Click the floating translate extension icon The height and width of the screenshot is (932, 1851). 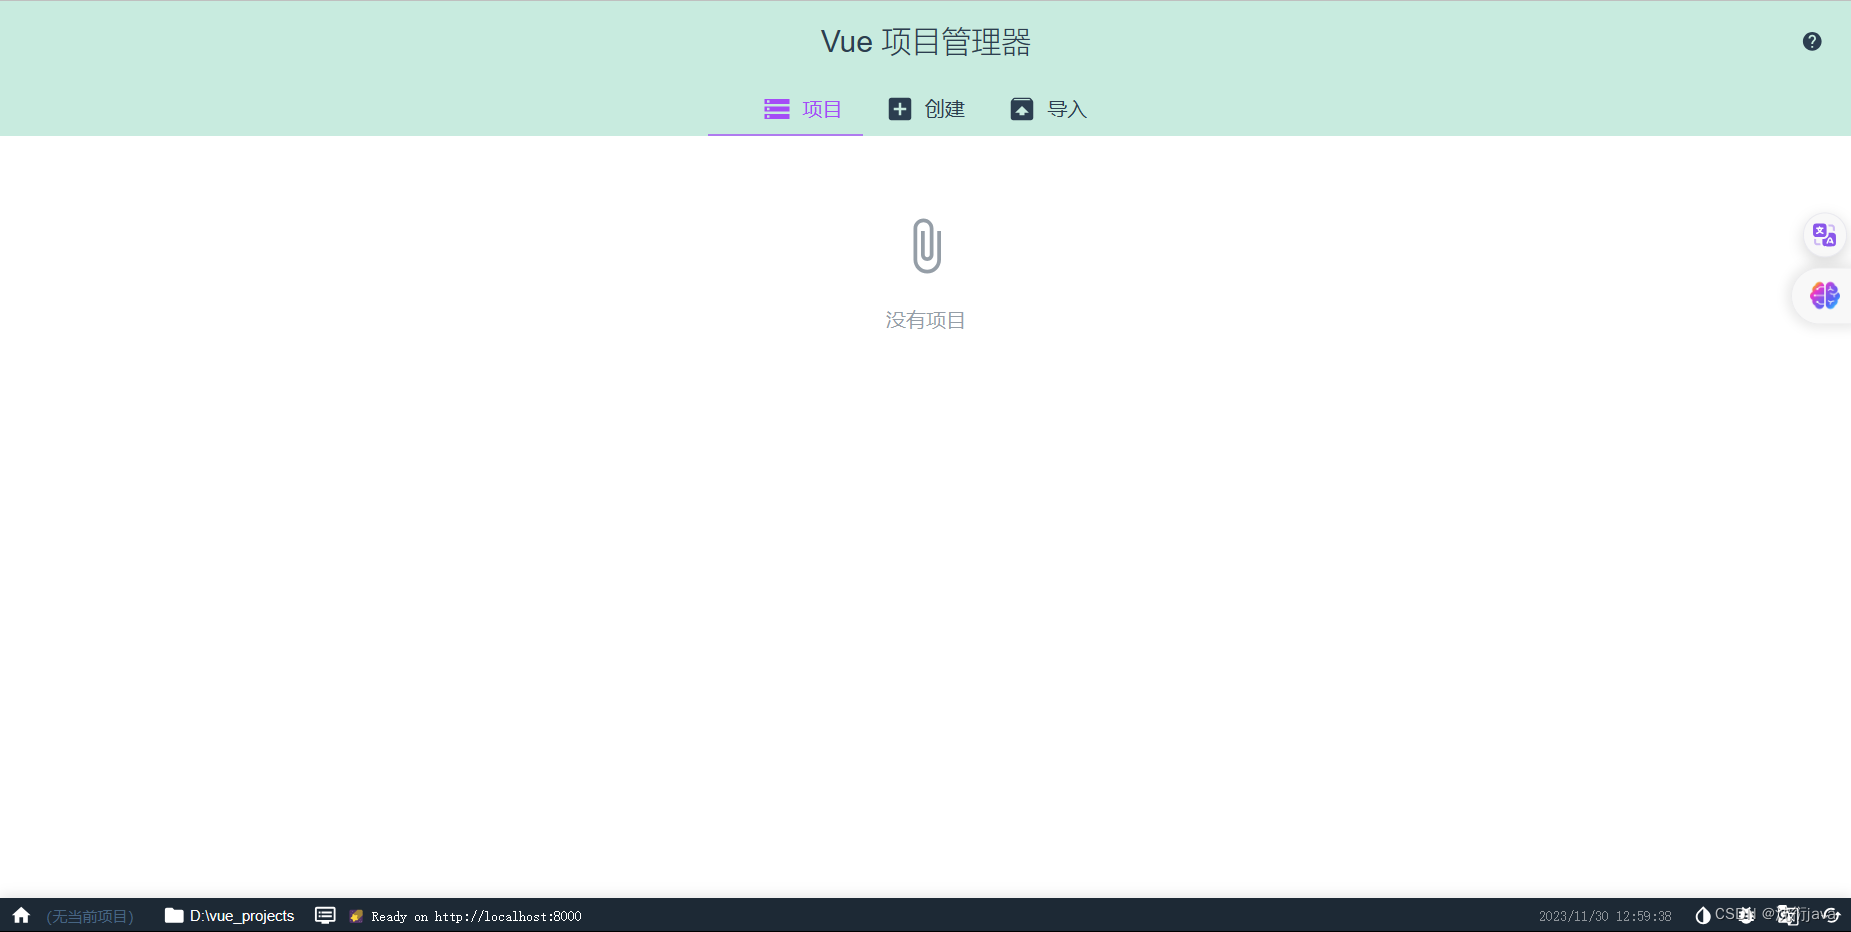[1824, 235]
